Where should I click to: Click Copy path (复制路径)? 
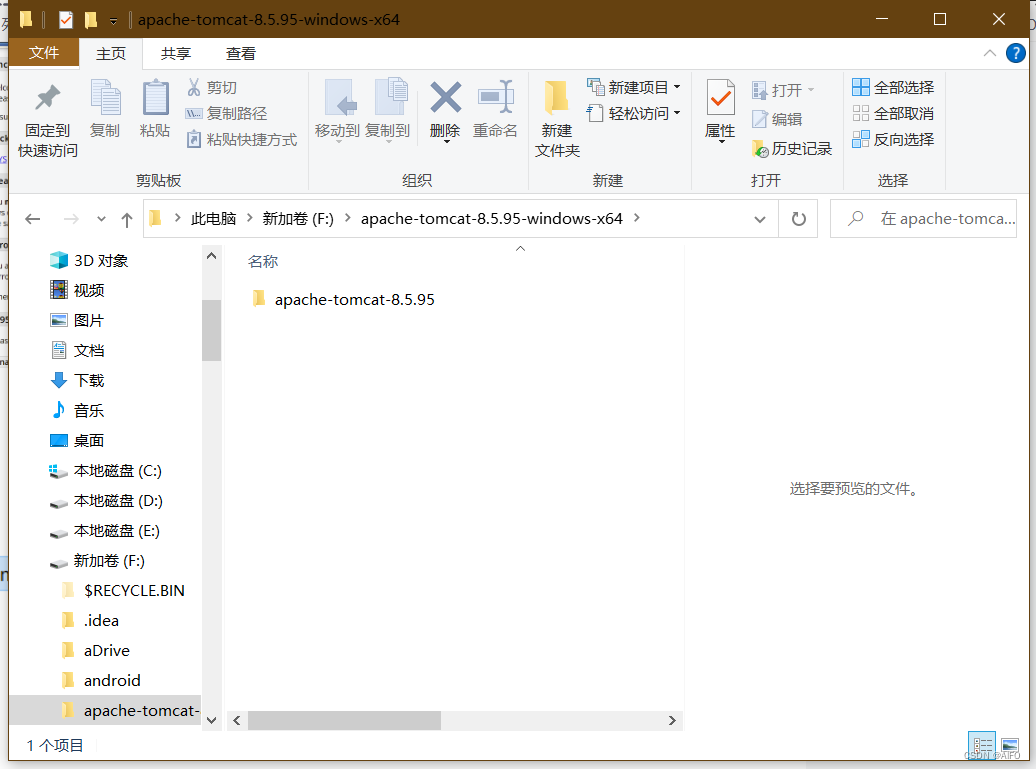(227, 114)
